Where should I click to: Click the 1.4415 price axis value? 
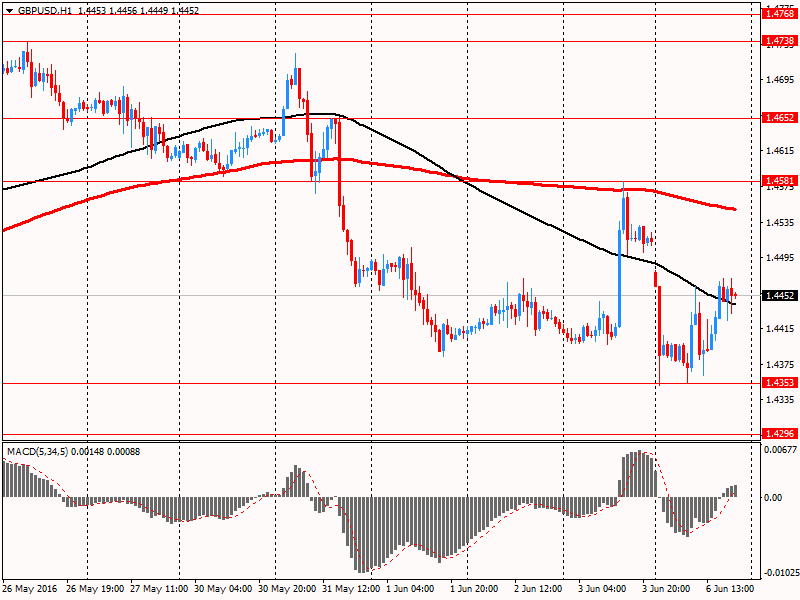coord(781,329)
